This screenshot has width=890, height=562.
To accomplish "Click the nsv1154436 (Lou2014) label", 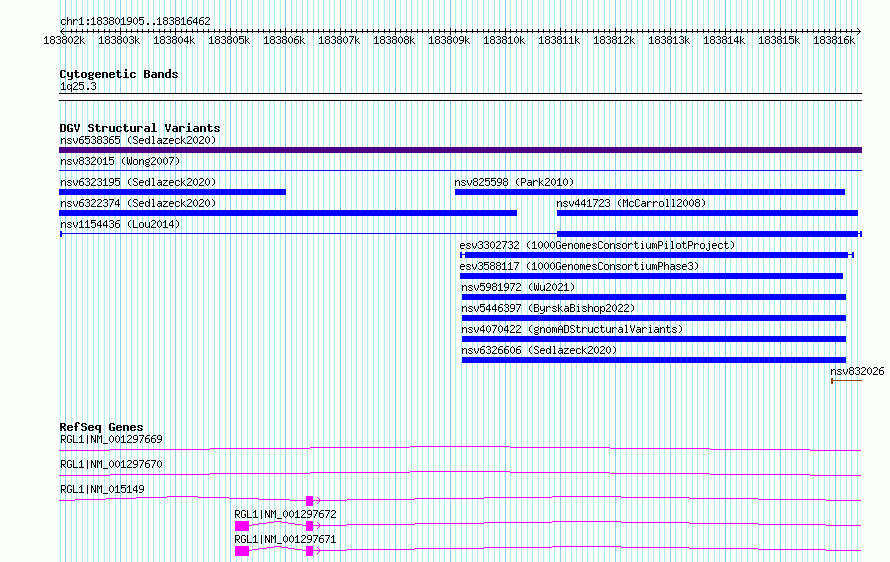I will point(120,224).
